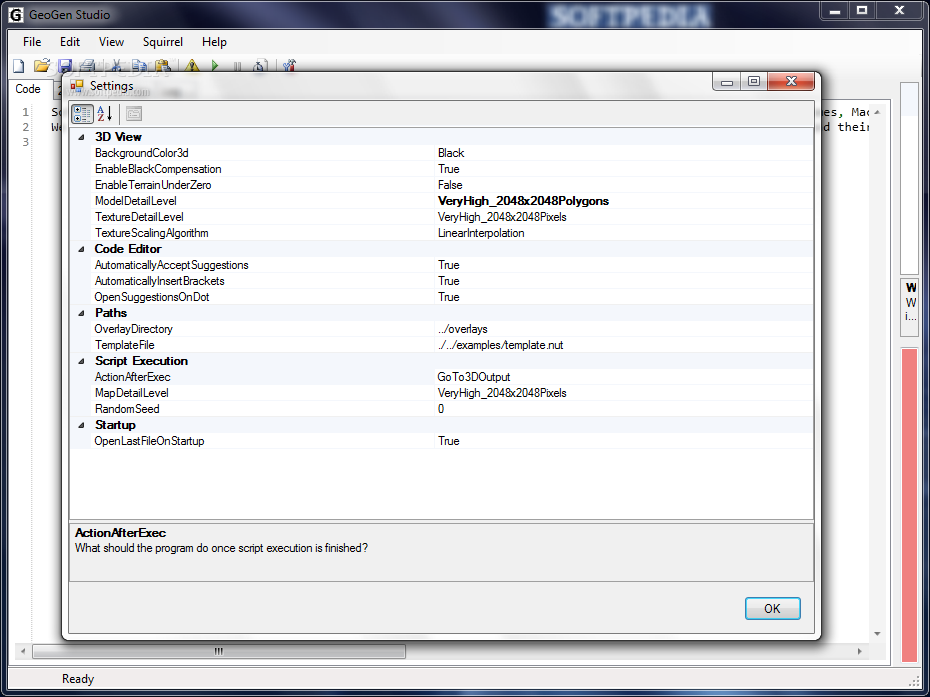
Task: Click the BackgroundColor3d property name
Action: tap(142, 153)
